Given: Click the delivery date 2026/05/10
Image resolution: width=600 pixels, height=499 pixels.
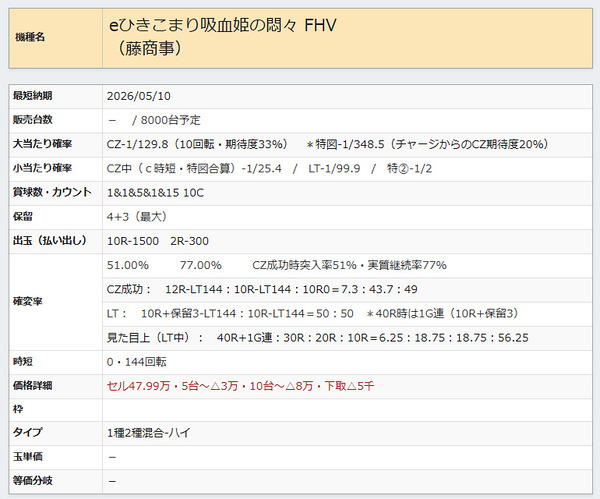Looking at the screenshot, I should (x=139, y=96).
